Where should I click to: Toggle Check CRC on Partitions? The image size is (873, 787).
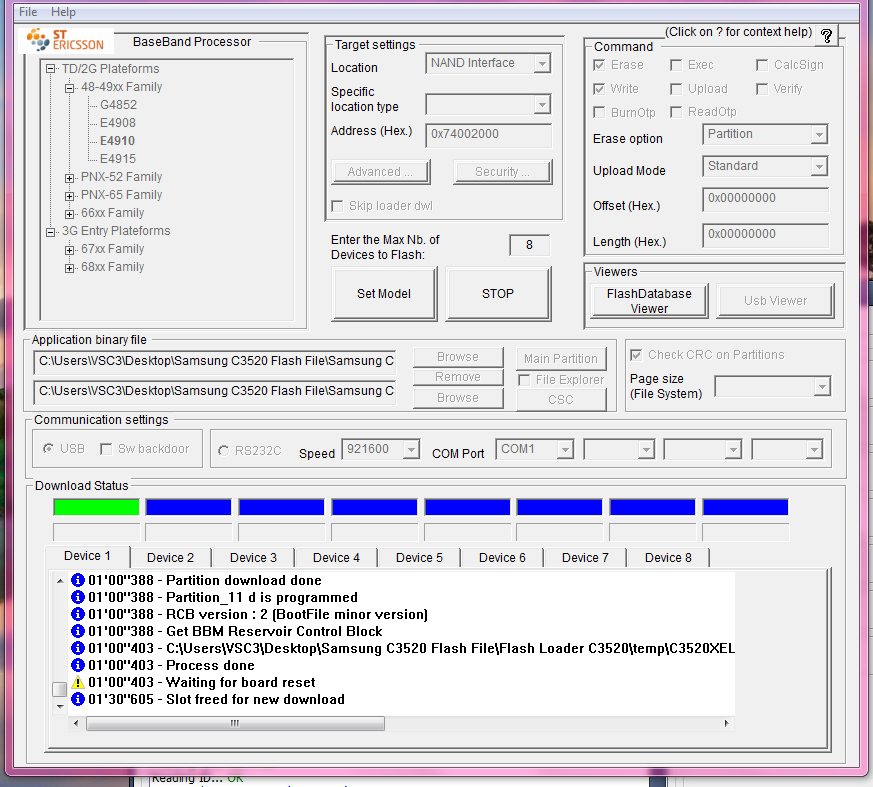(x=636, y=355)
